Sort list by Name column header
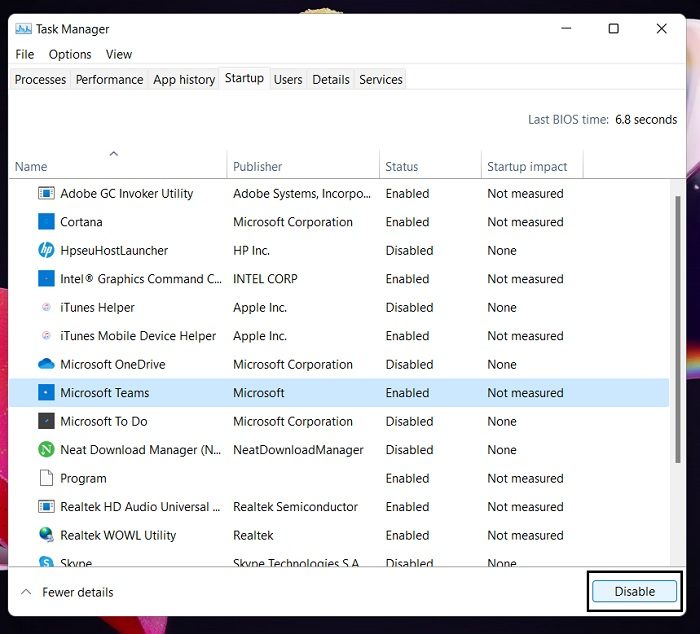The width and height of the screenshot is (700, 634). click(x=31, y=167)
